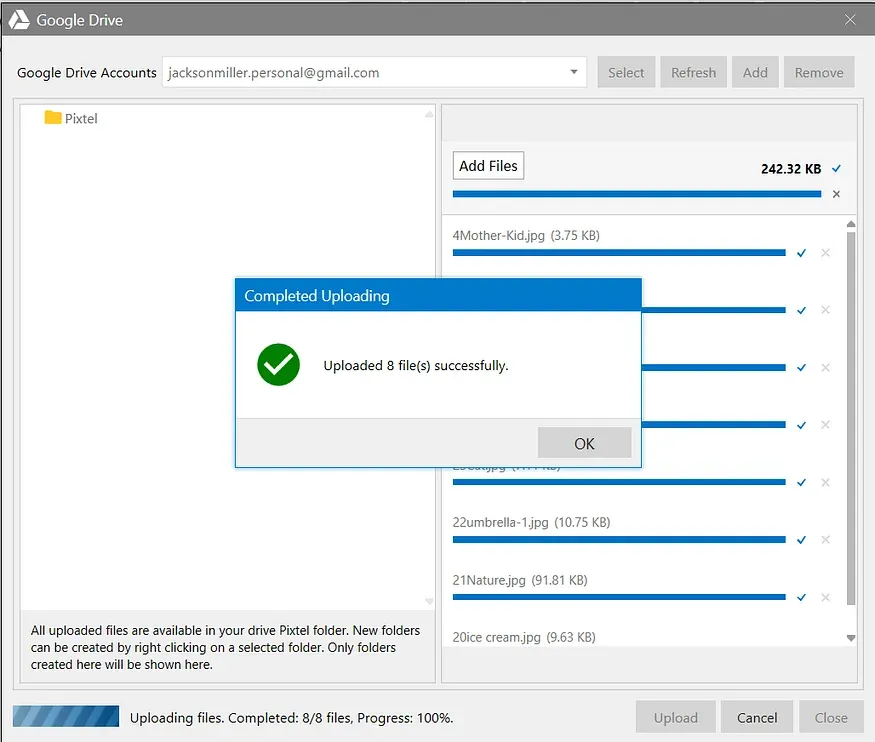Click the 21Nature.jpg progress bar

point(619,597)
